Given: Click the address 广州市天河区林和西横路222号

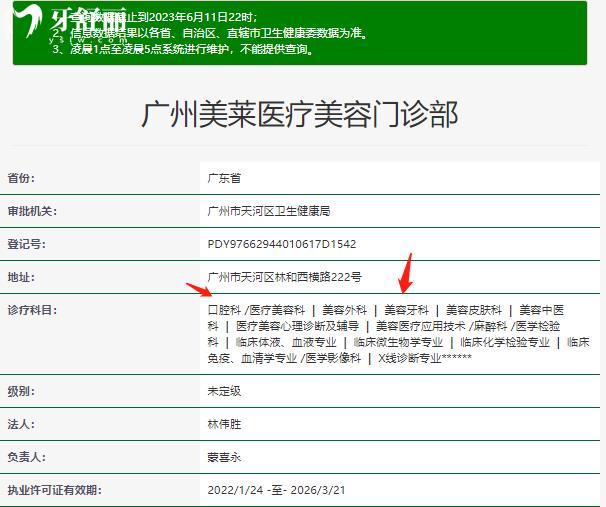Looking at the screenshot, I should point(284,277).
